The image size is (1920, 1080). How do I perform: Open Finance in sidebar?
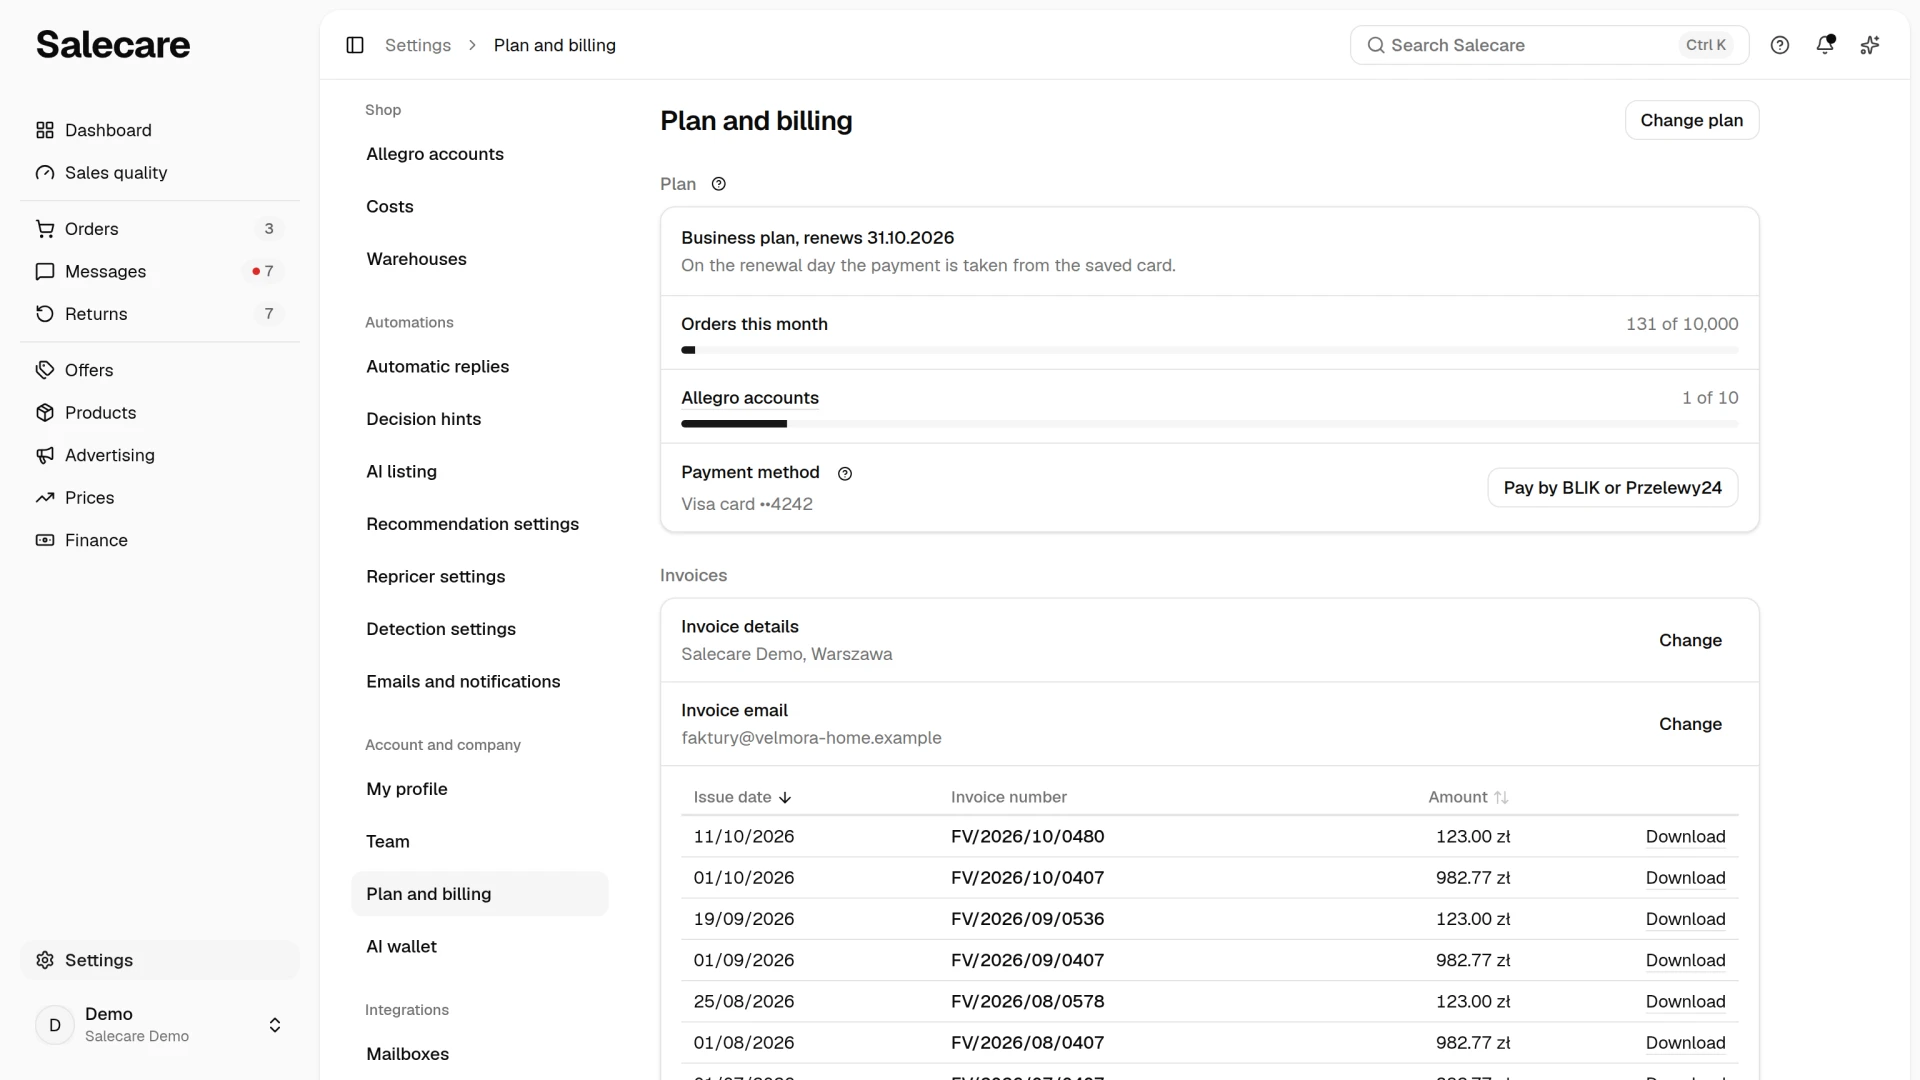pyautogui.click(x=160, y=540)
